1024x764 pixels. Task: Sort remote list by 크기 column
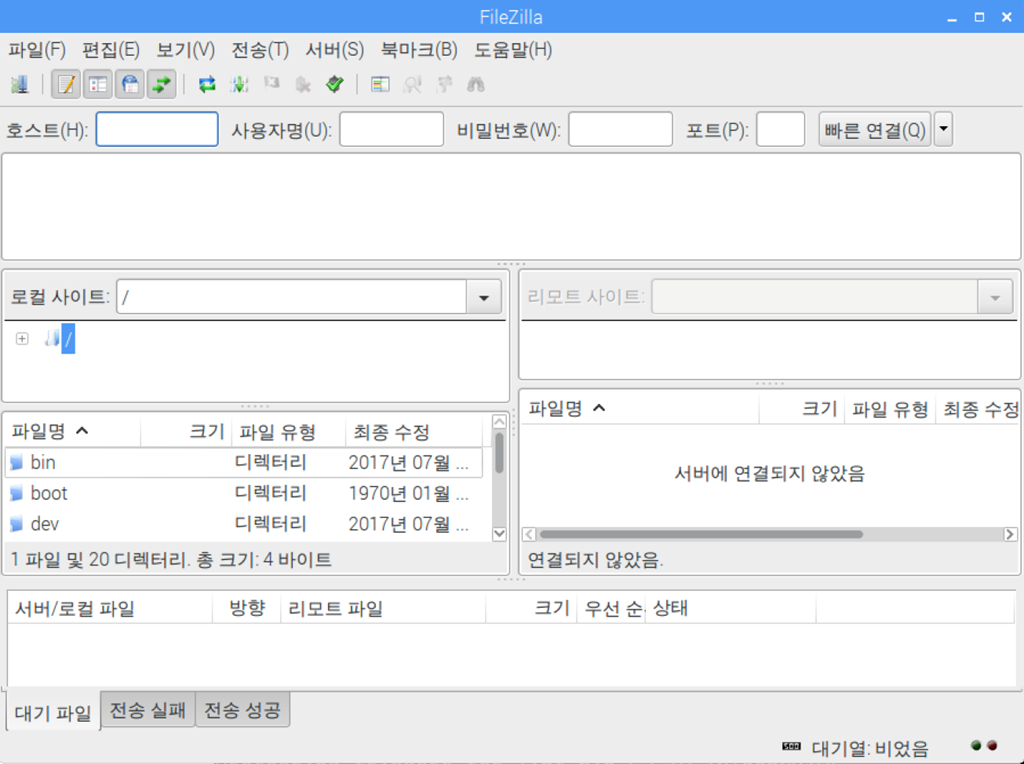(x=802, y=409)
